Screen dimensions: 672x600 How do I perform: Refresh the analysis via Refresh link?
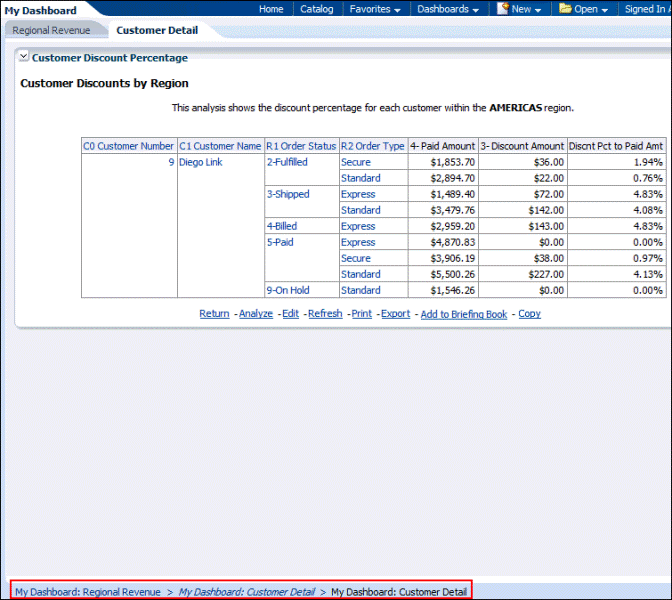[x=325, y=314]
